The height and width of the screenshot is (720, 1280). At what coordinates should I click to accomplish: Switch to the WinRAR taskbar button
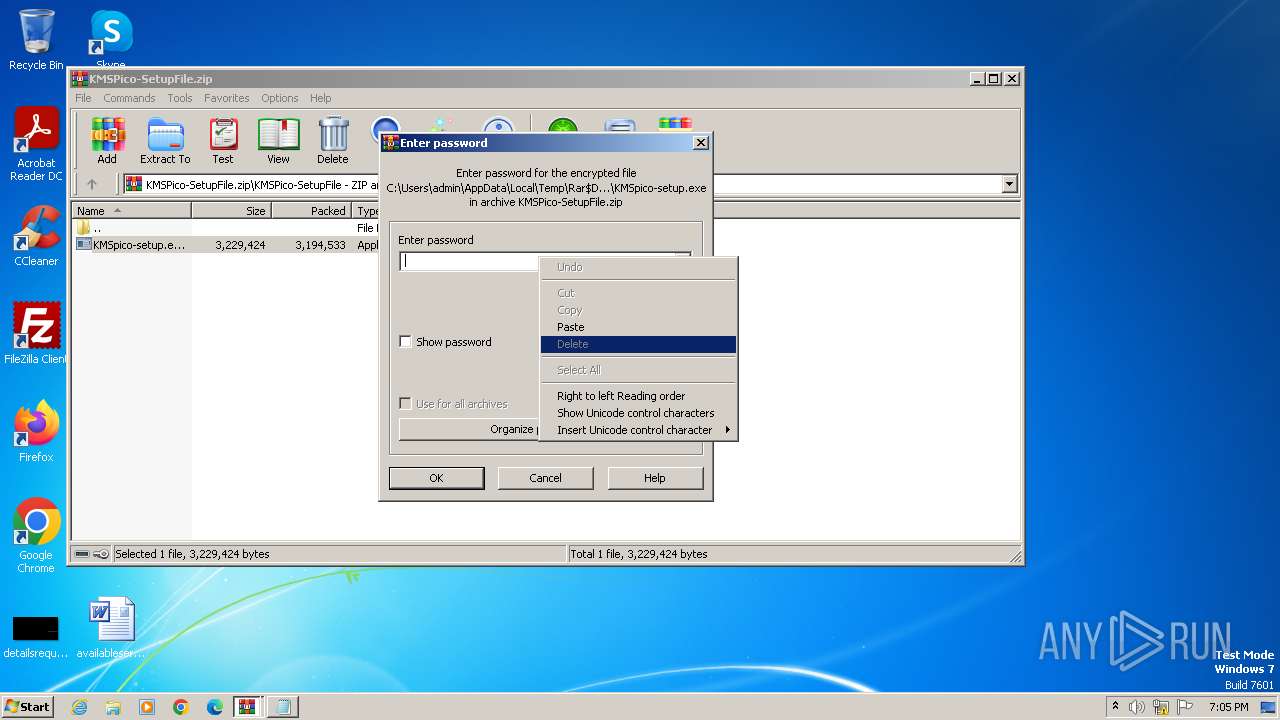tap(248, 707)
